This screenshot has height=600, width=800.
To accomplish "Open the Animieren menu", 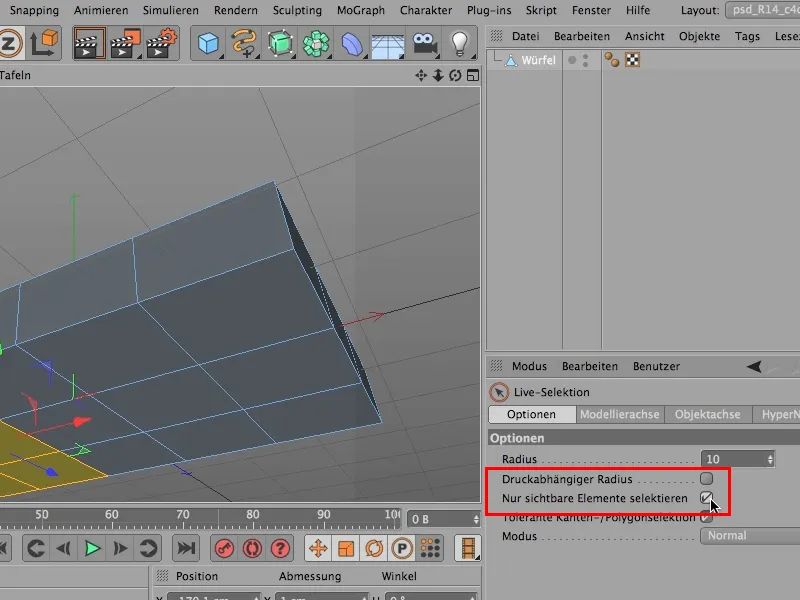I will click(101, 10).
